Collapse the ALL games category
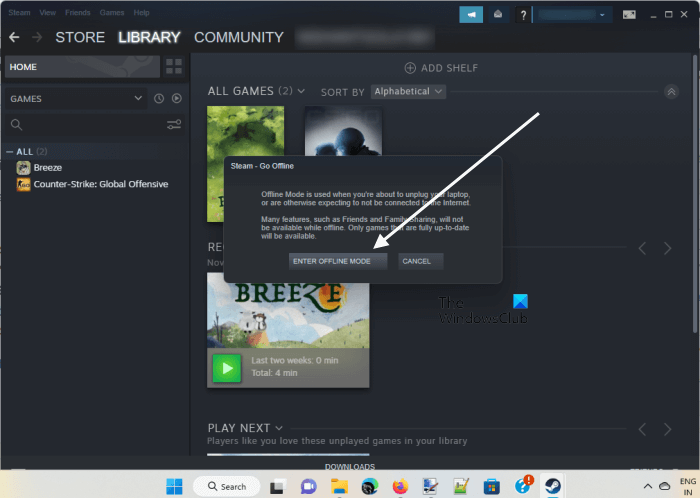 (x=9, y=152)
